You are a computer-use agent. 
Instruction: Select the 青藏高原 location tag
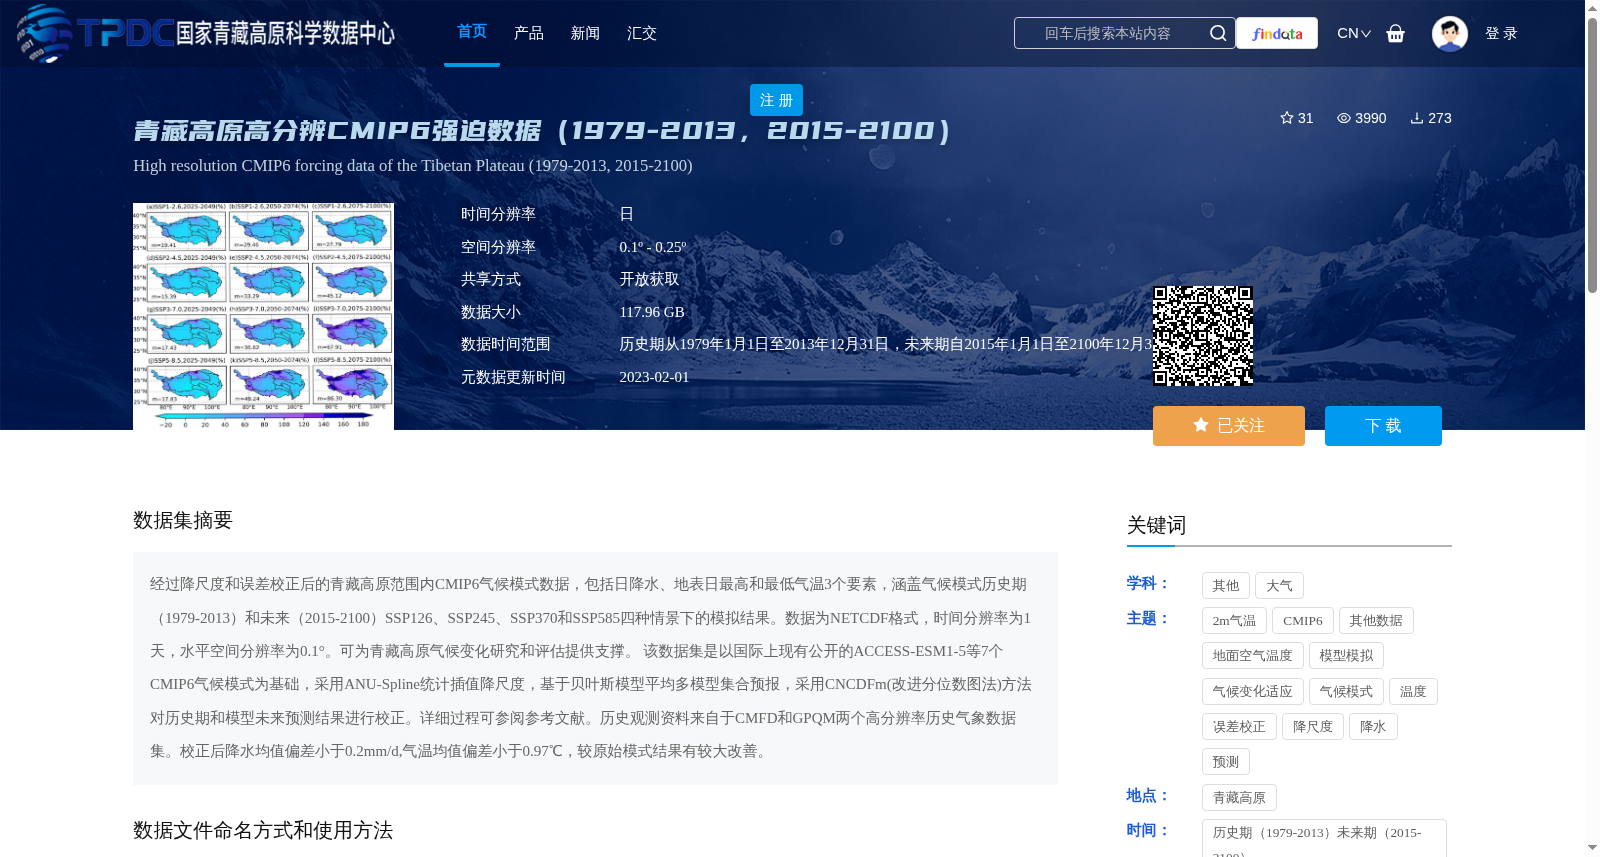1239,798
